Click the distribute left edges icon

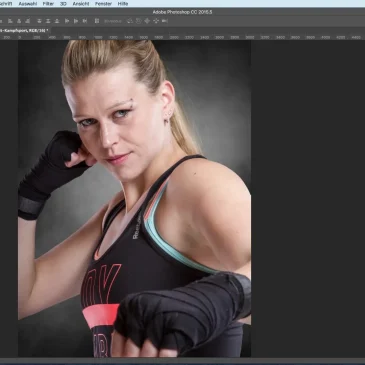[x=67, y=21]
